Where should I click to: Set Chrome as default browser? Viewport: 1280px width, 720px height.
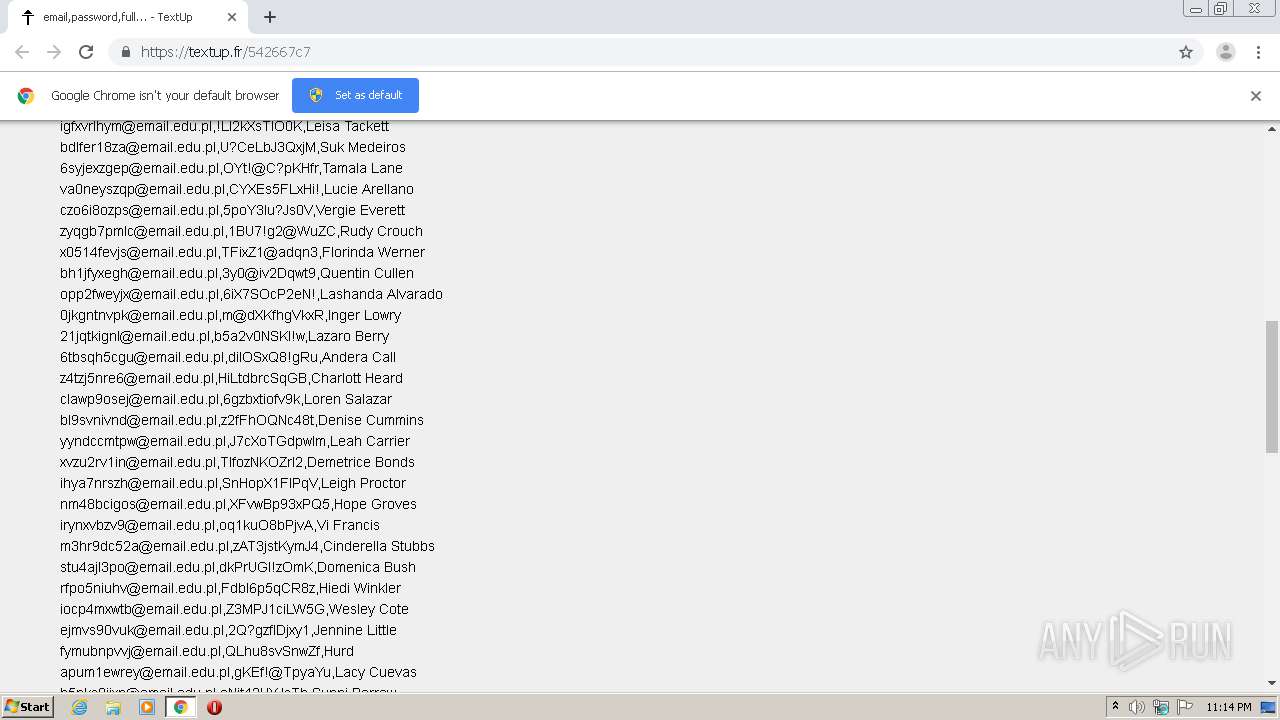coord(355,95)
